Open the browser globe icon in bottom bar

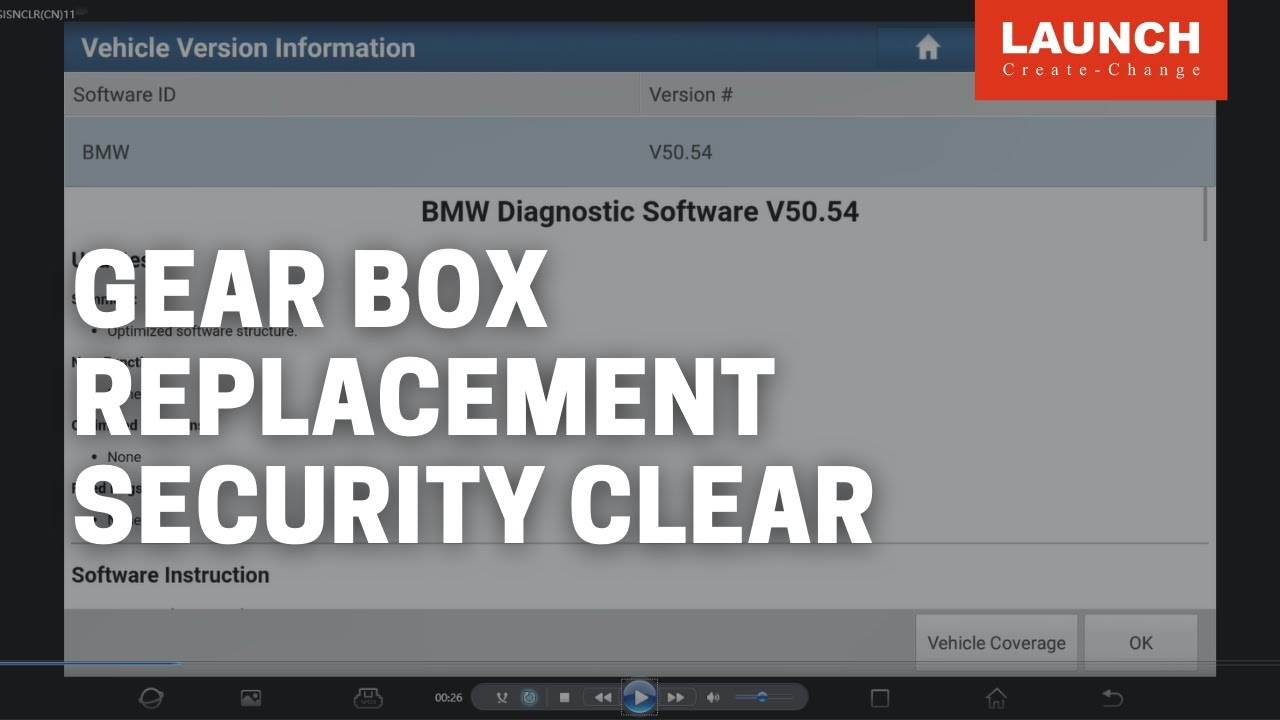pos(151,698)
